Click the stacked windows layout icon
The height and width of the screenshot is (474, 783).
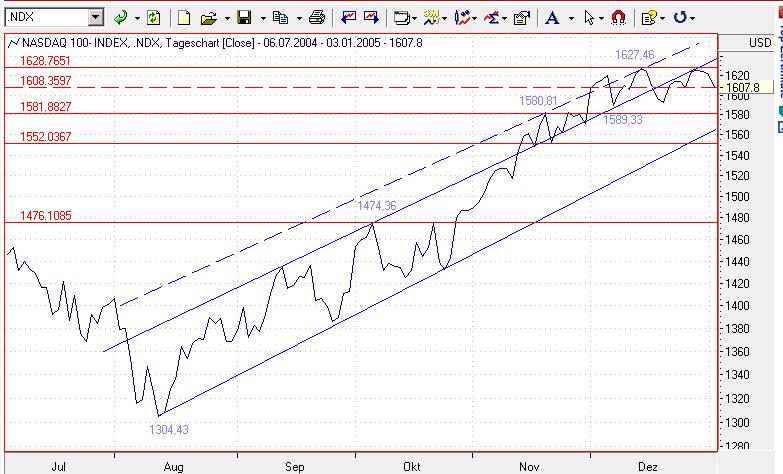point(401,18)
